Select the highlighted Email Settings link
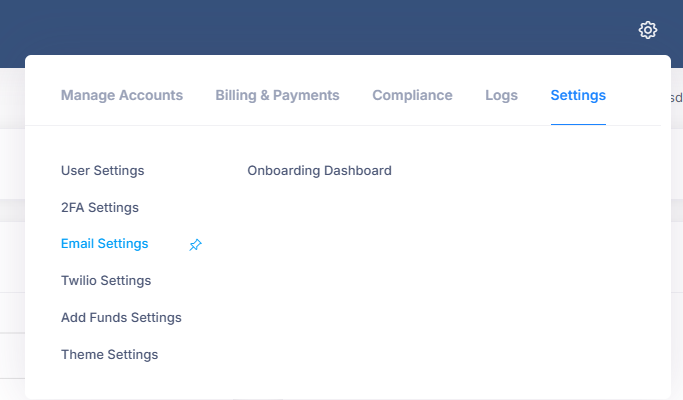683x400 pixels. [x=104, y=244]
